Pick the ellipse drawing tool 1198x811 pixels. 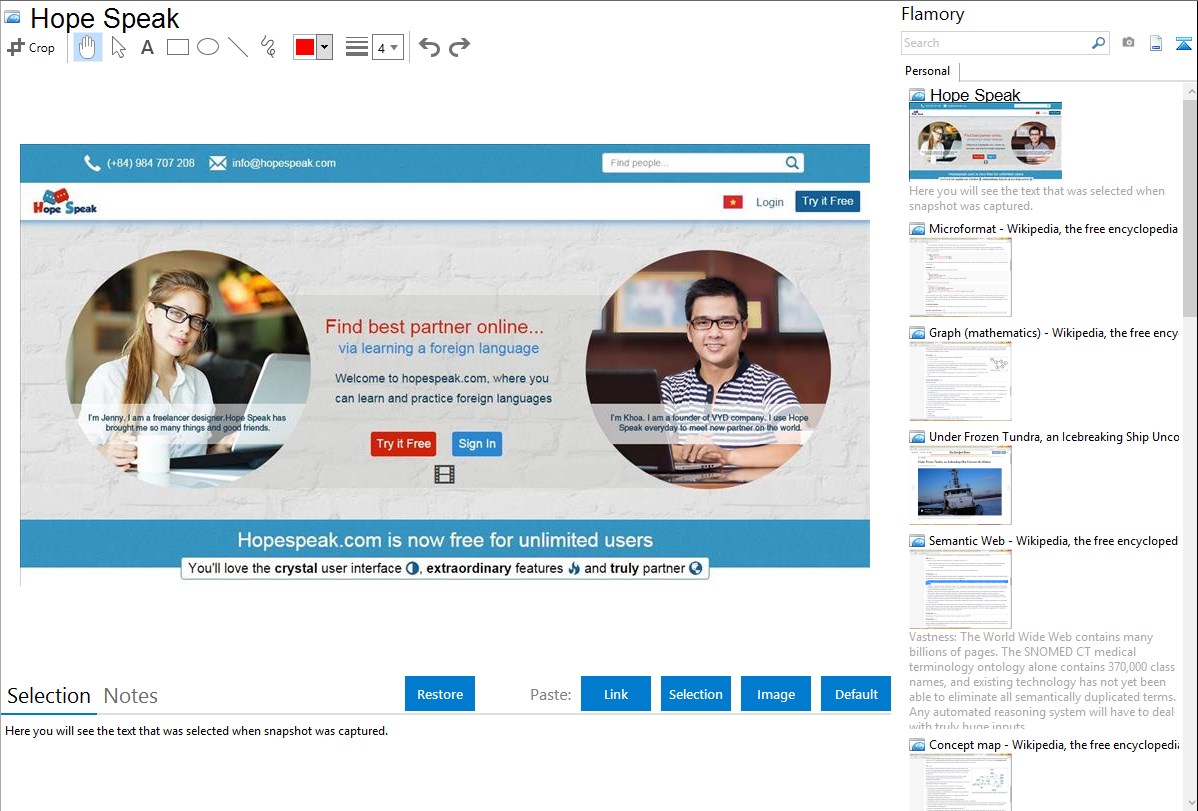click(208, 47)
